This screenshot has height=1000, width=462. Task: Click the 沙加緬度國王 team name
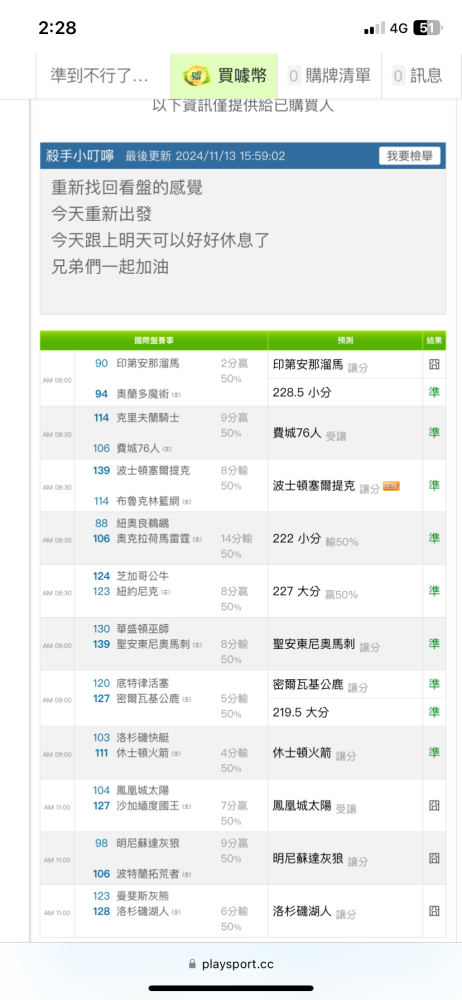[148, 805]
